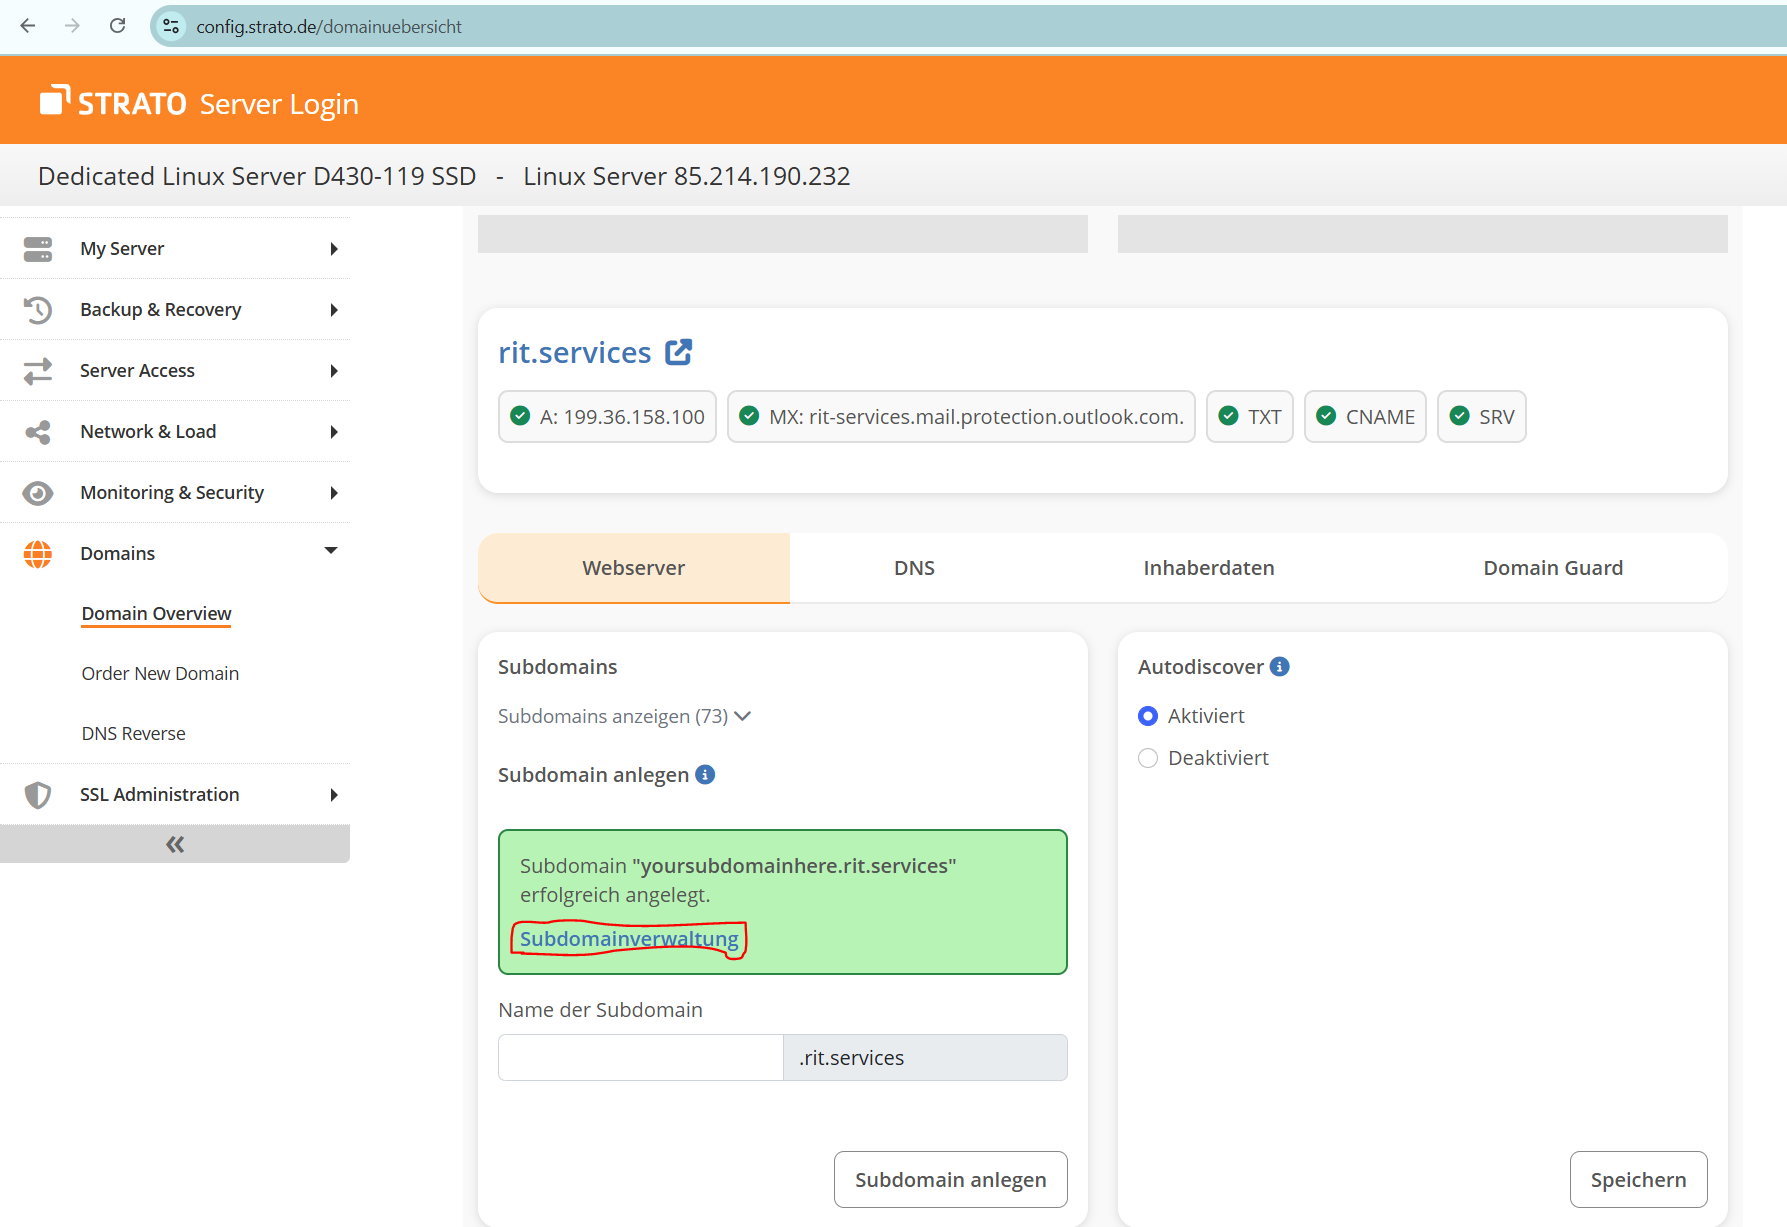Select the Aktiviert radio button
The height and width of the screenshot is (1227, 1787).
coord(1148,716)
